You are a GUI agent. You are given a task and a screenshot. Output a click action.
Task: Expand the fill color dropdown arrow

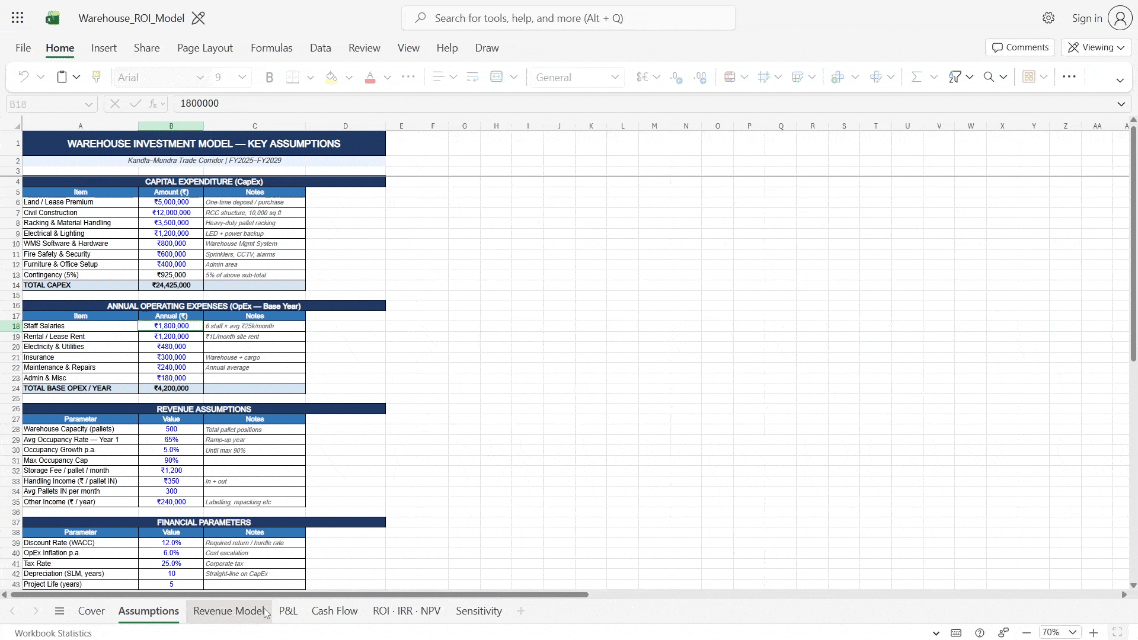349,77
